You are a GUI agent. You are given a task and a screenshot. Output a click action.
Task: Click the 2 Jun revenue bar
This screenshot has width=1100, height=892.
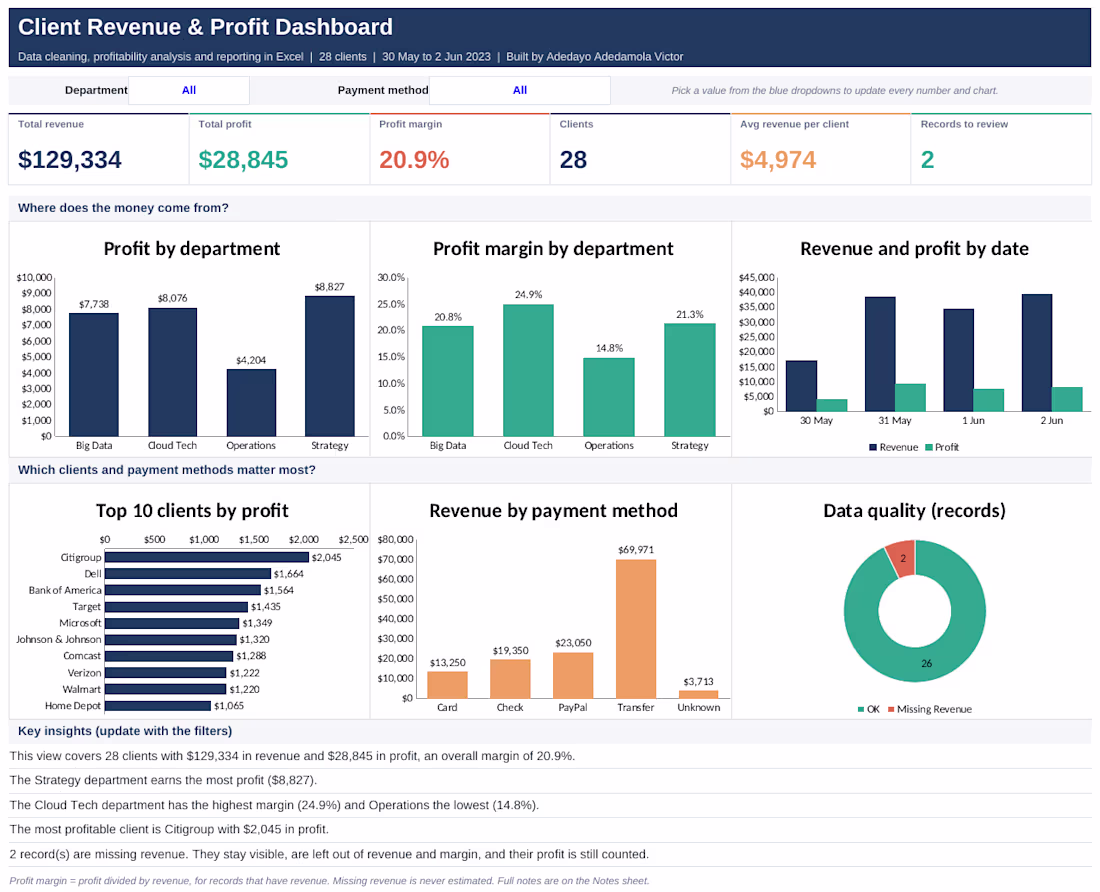[1037, 353]
